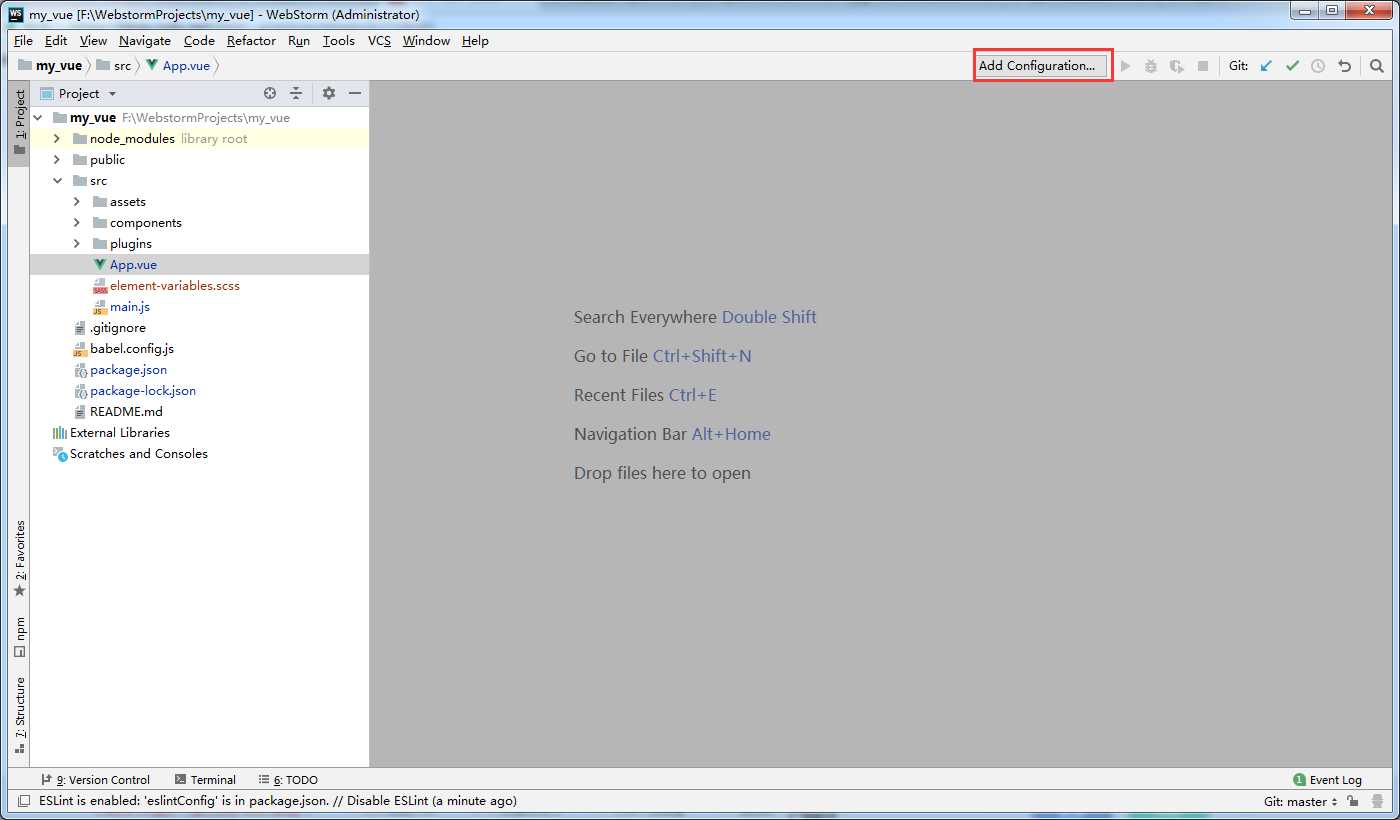Toggle tool window bars icon in status bar corner

[x=24, y=802]
